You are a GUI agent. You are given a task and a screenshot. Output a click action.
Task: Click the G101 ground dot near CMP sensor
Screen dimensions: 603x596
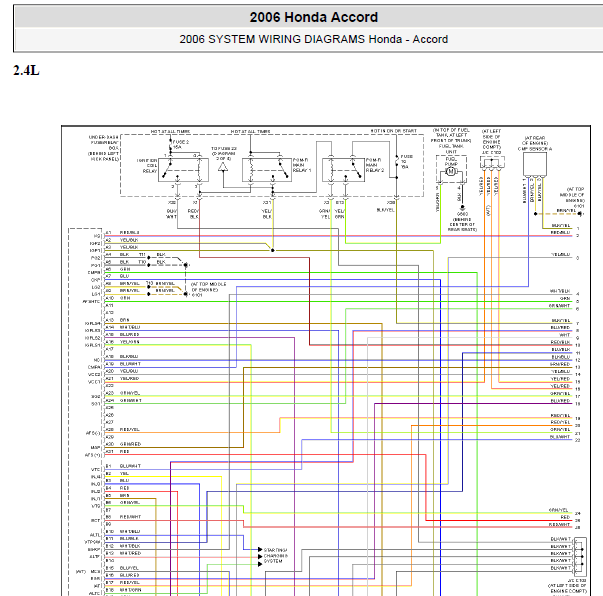(x=579, y=214)
